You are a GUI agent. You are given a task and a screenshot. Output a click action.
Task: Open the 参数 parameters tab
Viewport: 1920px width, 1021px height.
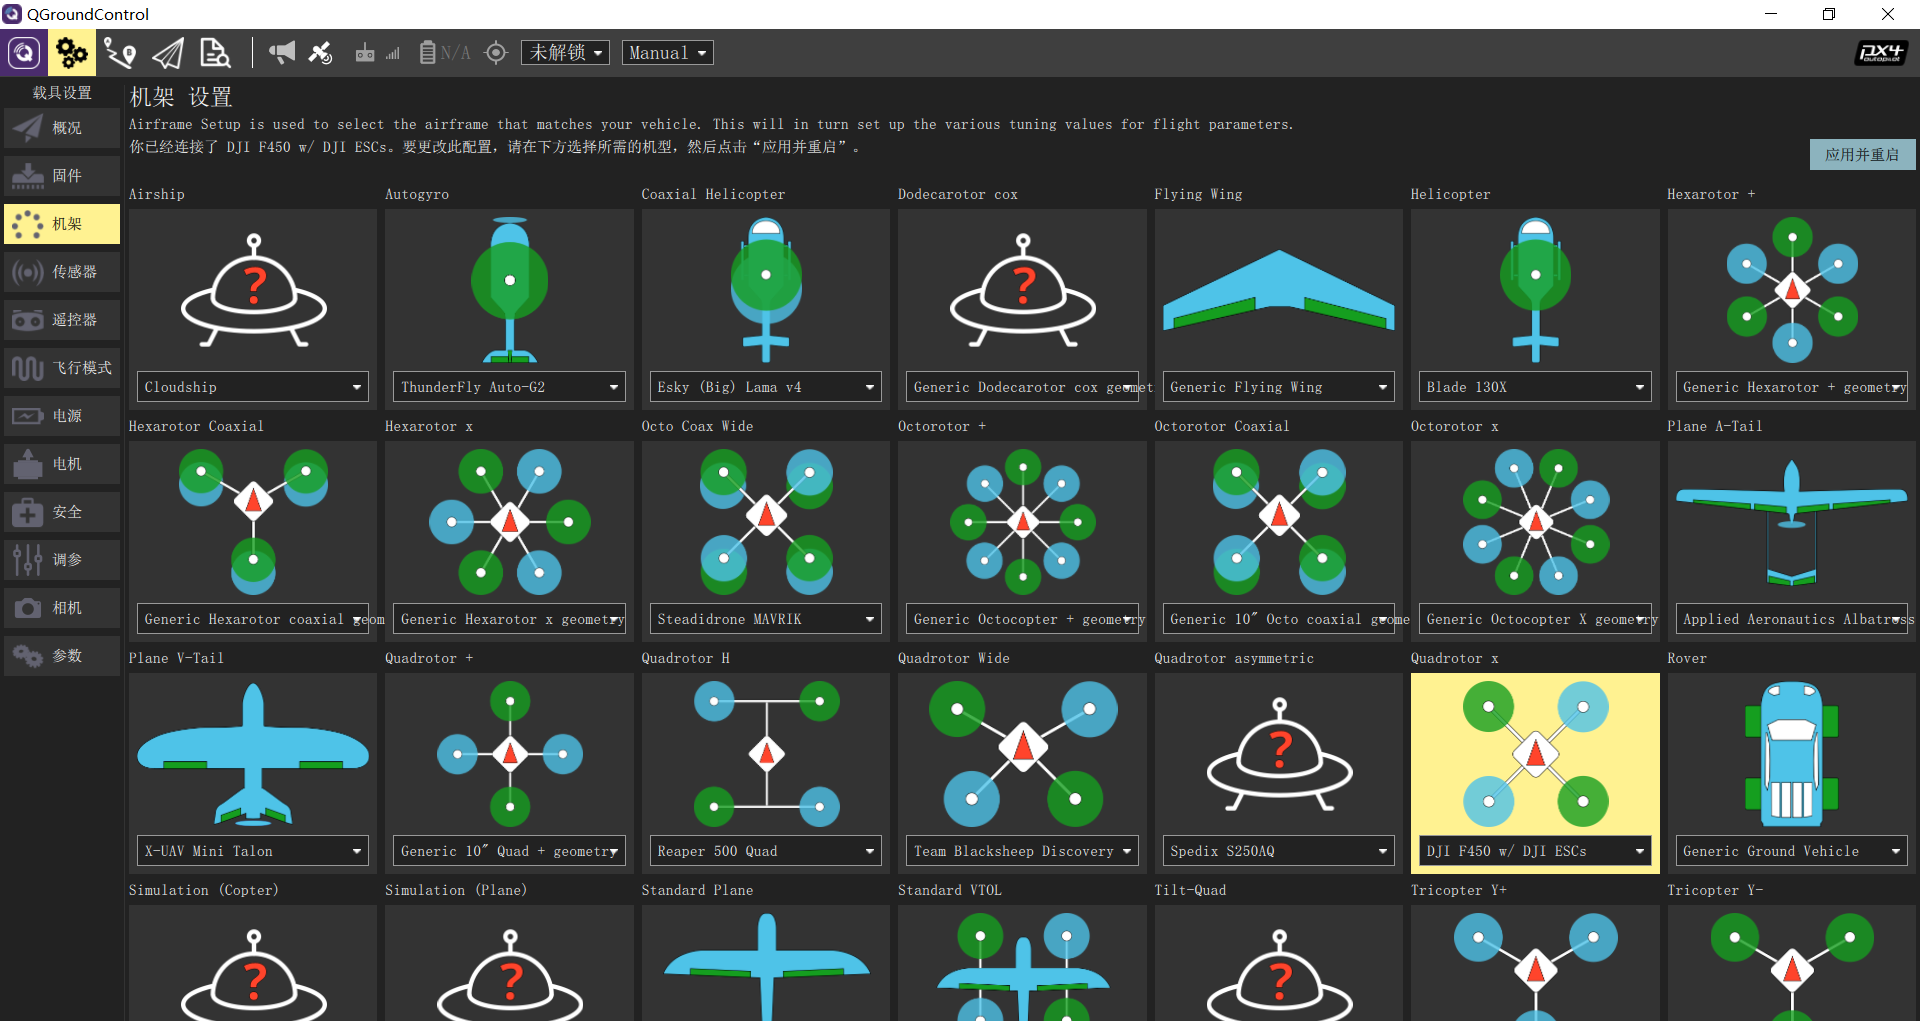click(62, 656)
